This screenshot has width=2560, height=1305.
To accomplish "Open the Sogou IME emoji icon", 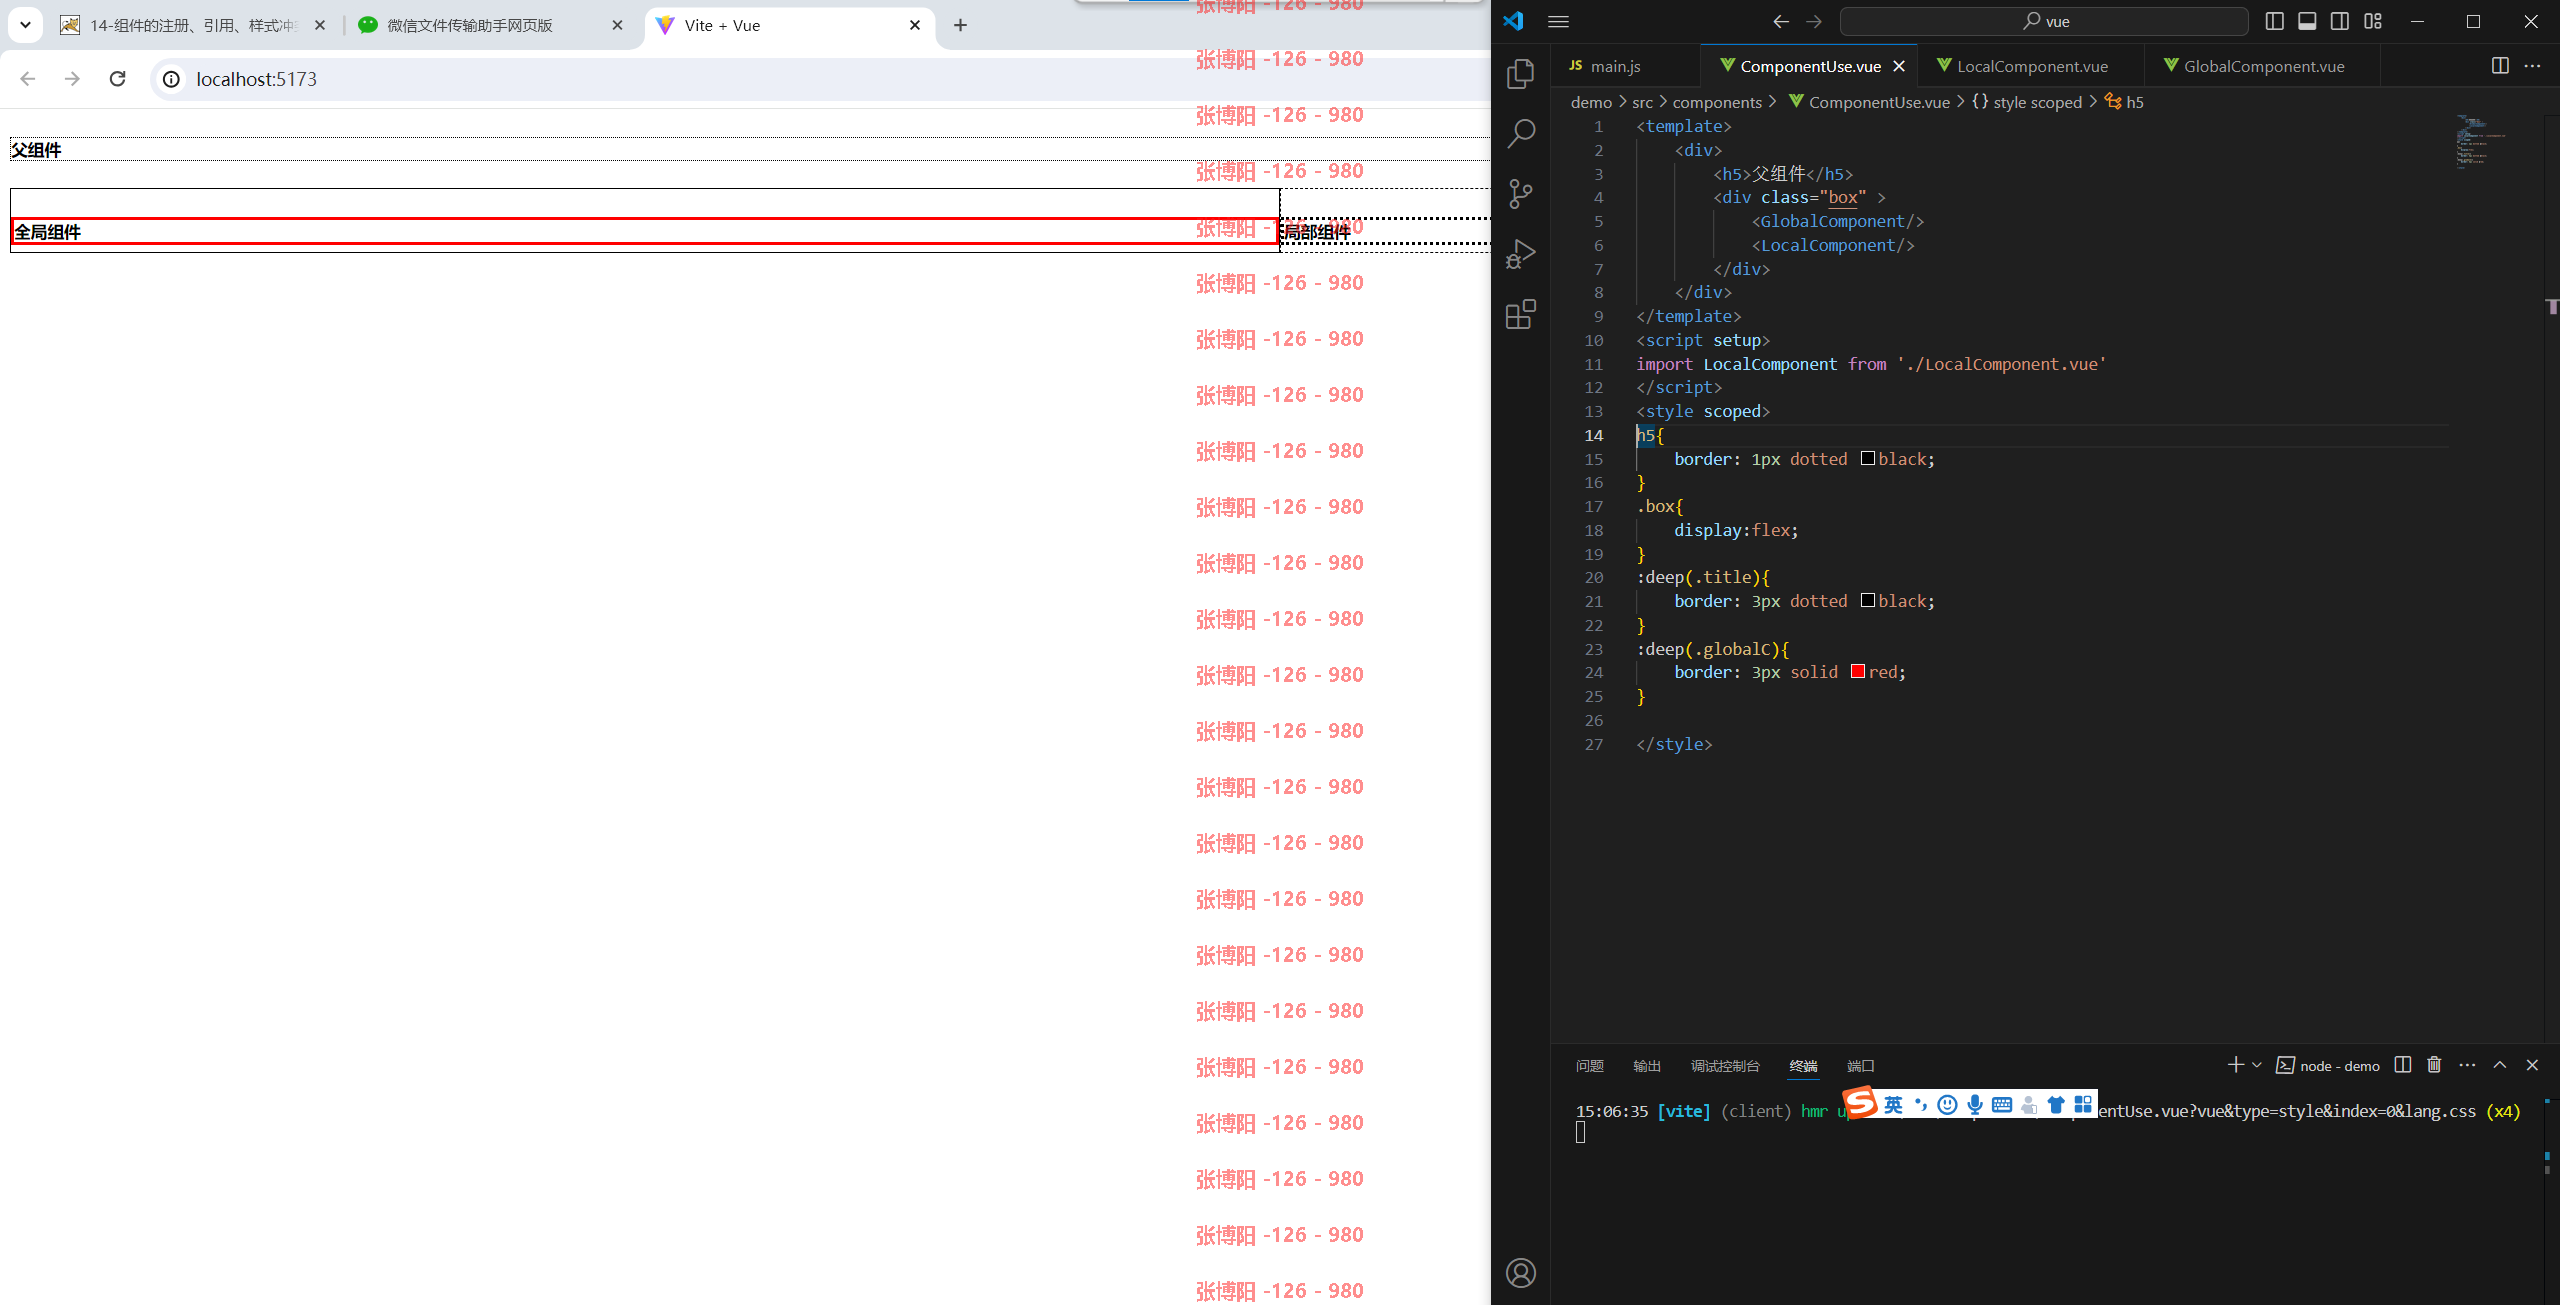I will pyautogui.click(x=1947, y=1104).
